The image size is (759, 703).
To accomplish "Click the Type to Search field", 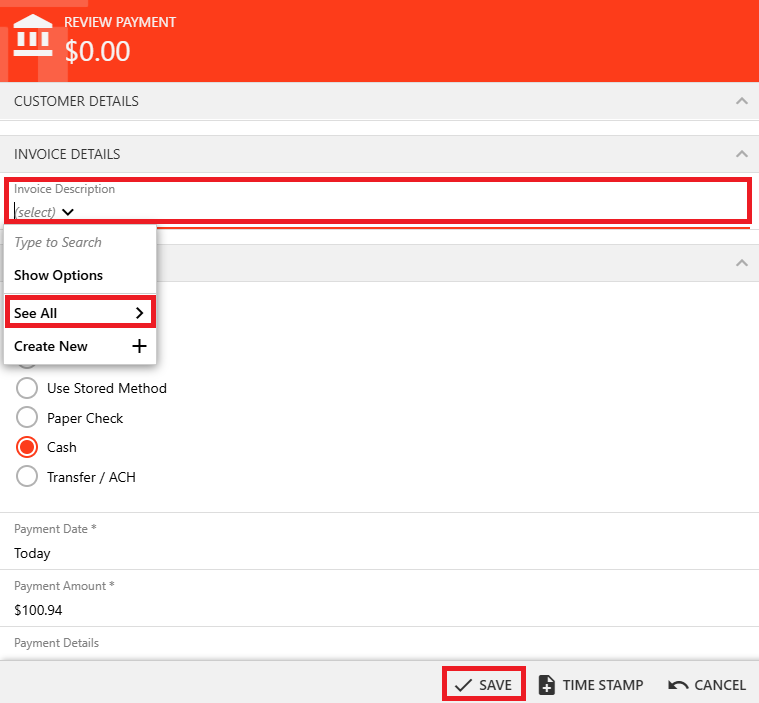I will (x=80, y=242).
